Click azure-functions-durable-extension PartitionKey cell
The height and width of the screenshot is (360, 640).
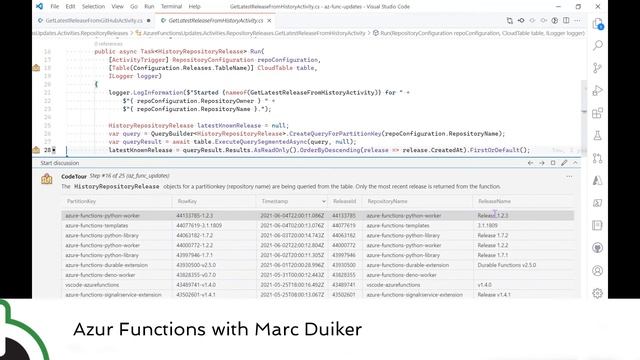click(x=106, y=265)
